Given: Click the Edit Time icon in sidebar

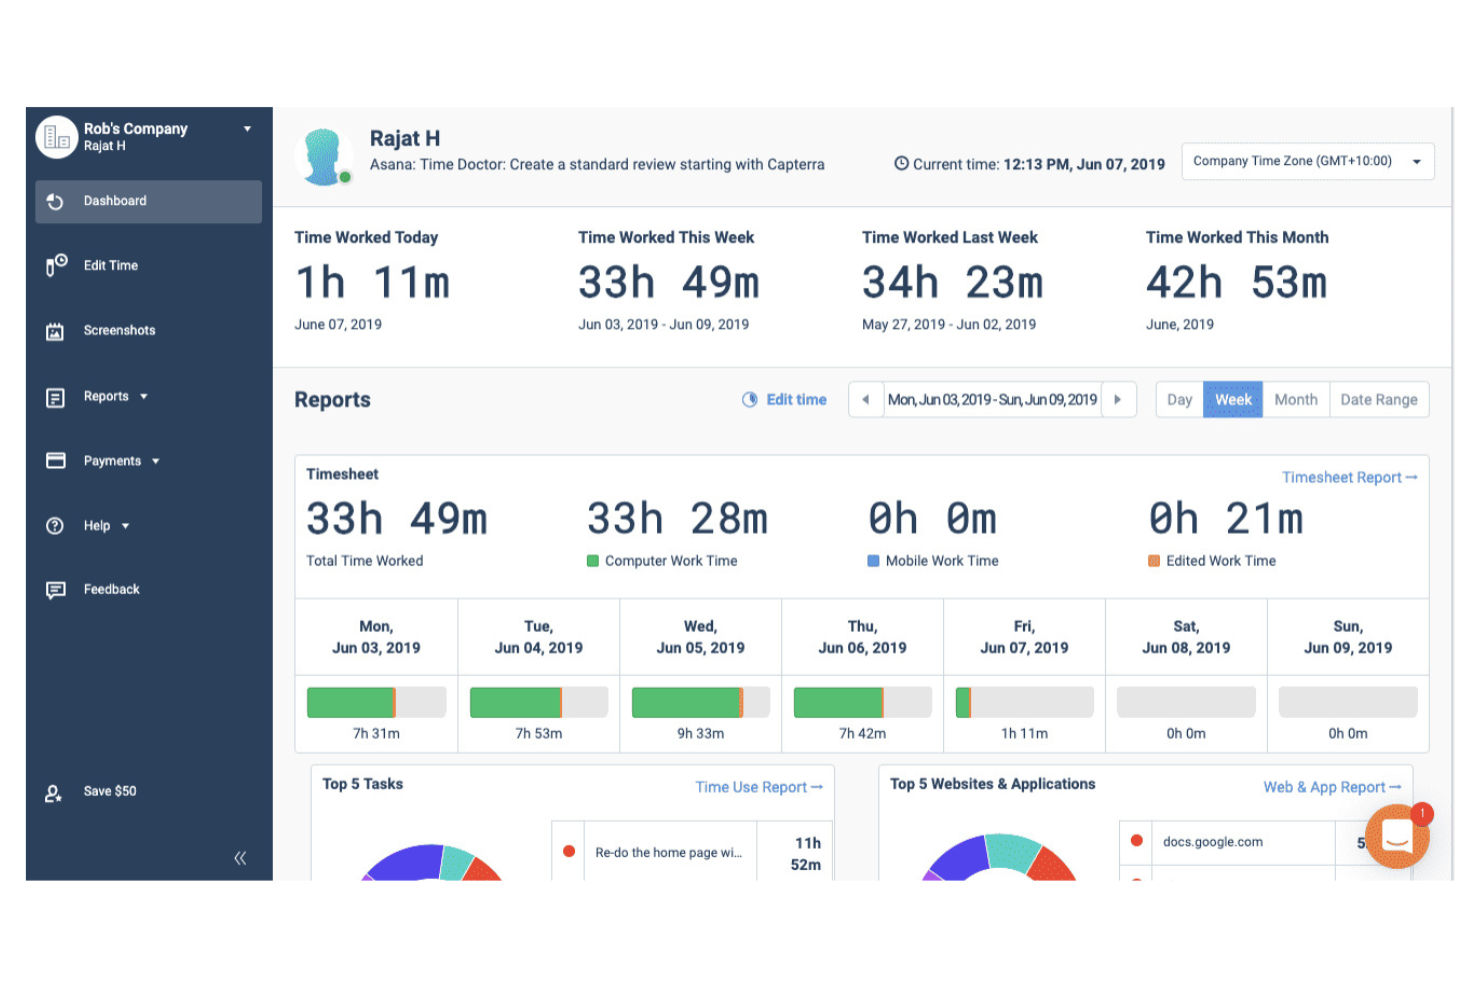Looking at the screenshot, I should (x=56, y=265).
